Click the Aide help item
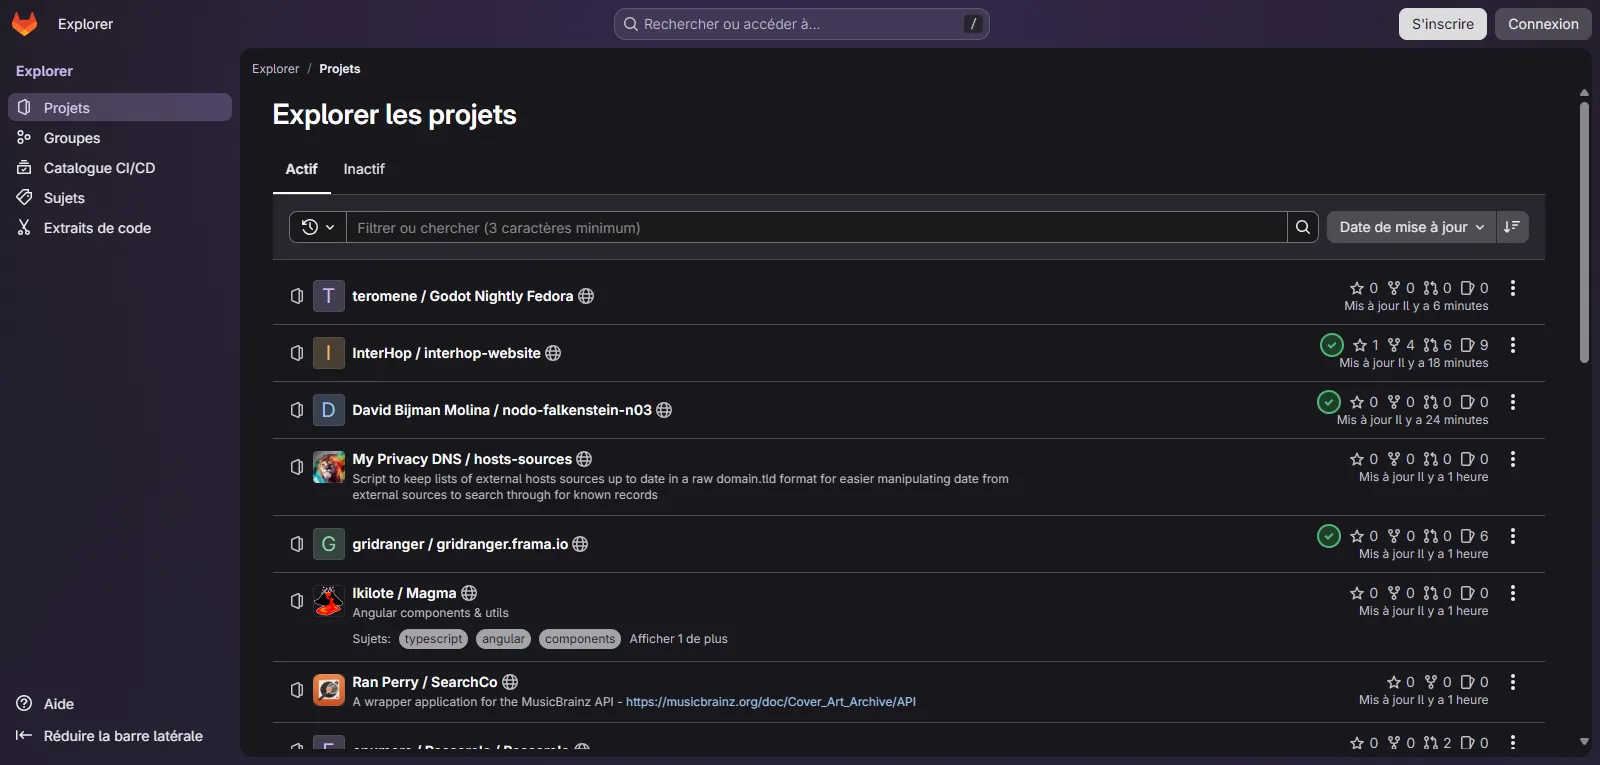Viewport: 1600px width, 765px height. (x=46, y=704)
